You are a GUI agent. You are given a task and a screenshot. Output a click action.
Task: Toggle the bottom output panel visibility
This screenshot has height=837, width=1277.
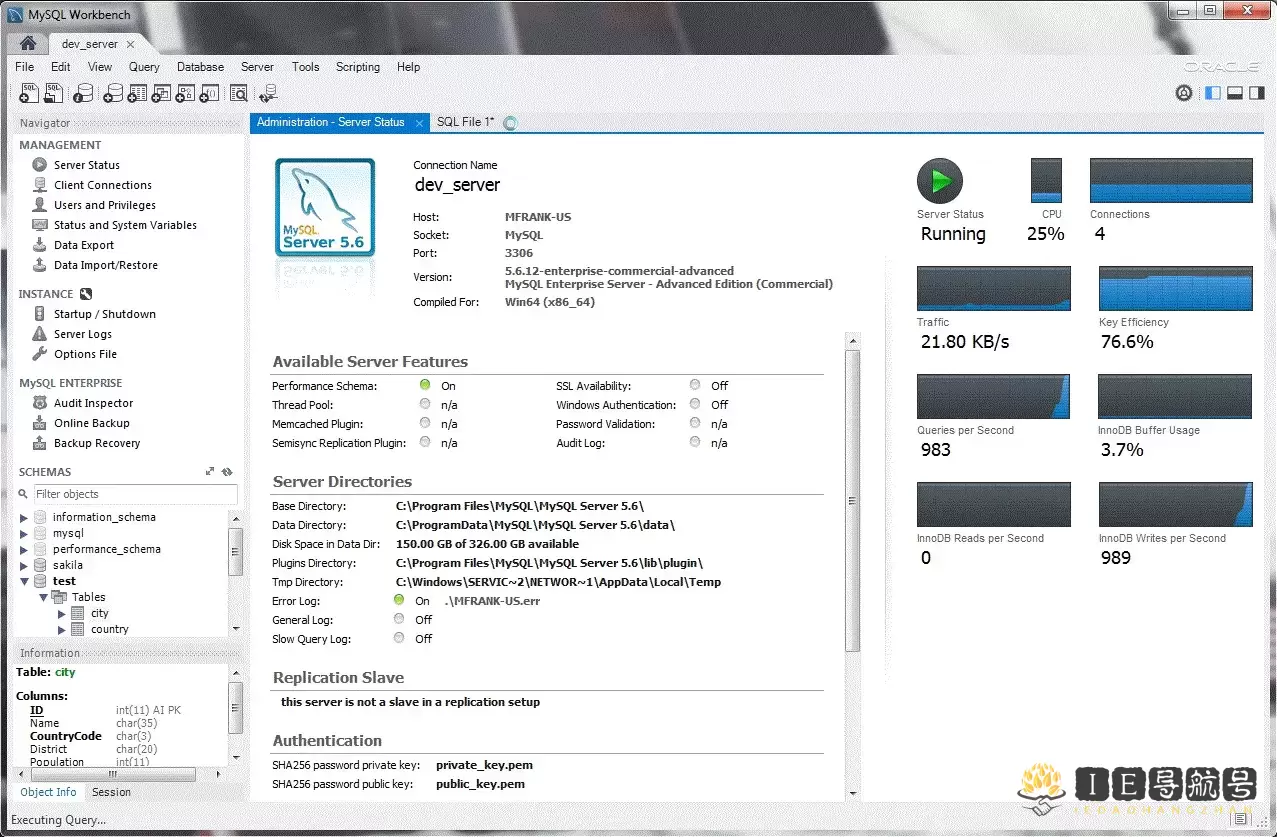click(1234, 93)
